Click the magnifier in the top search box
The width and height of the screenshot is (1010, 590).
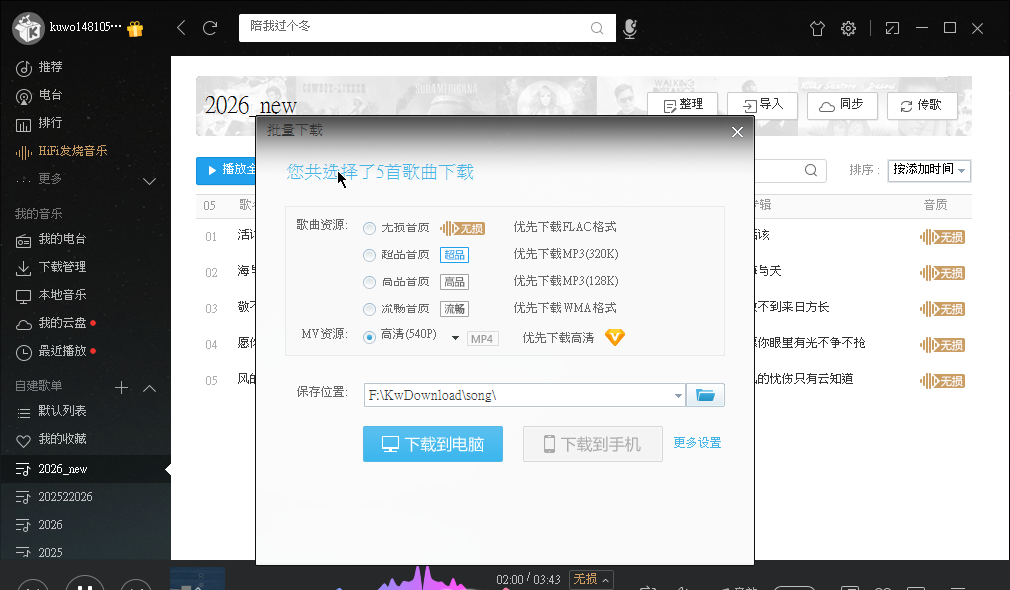597,28
